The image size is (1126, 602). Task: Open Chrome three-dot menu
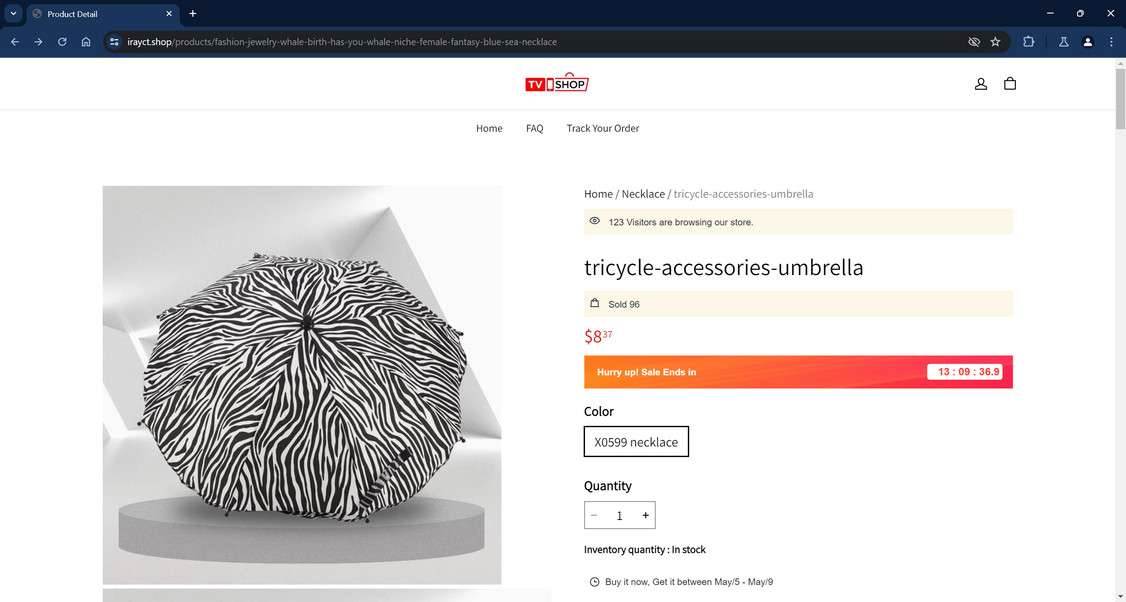click(1111, 42)
